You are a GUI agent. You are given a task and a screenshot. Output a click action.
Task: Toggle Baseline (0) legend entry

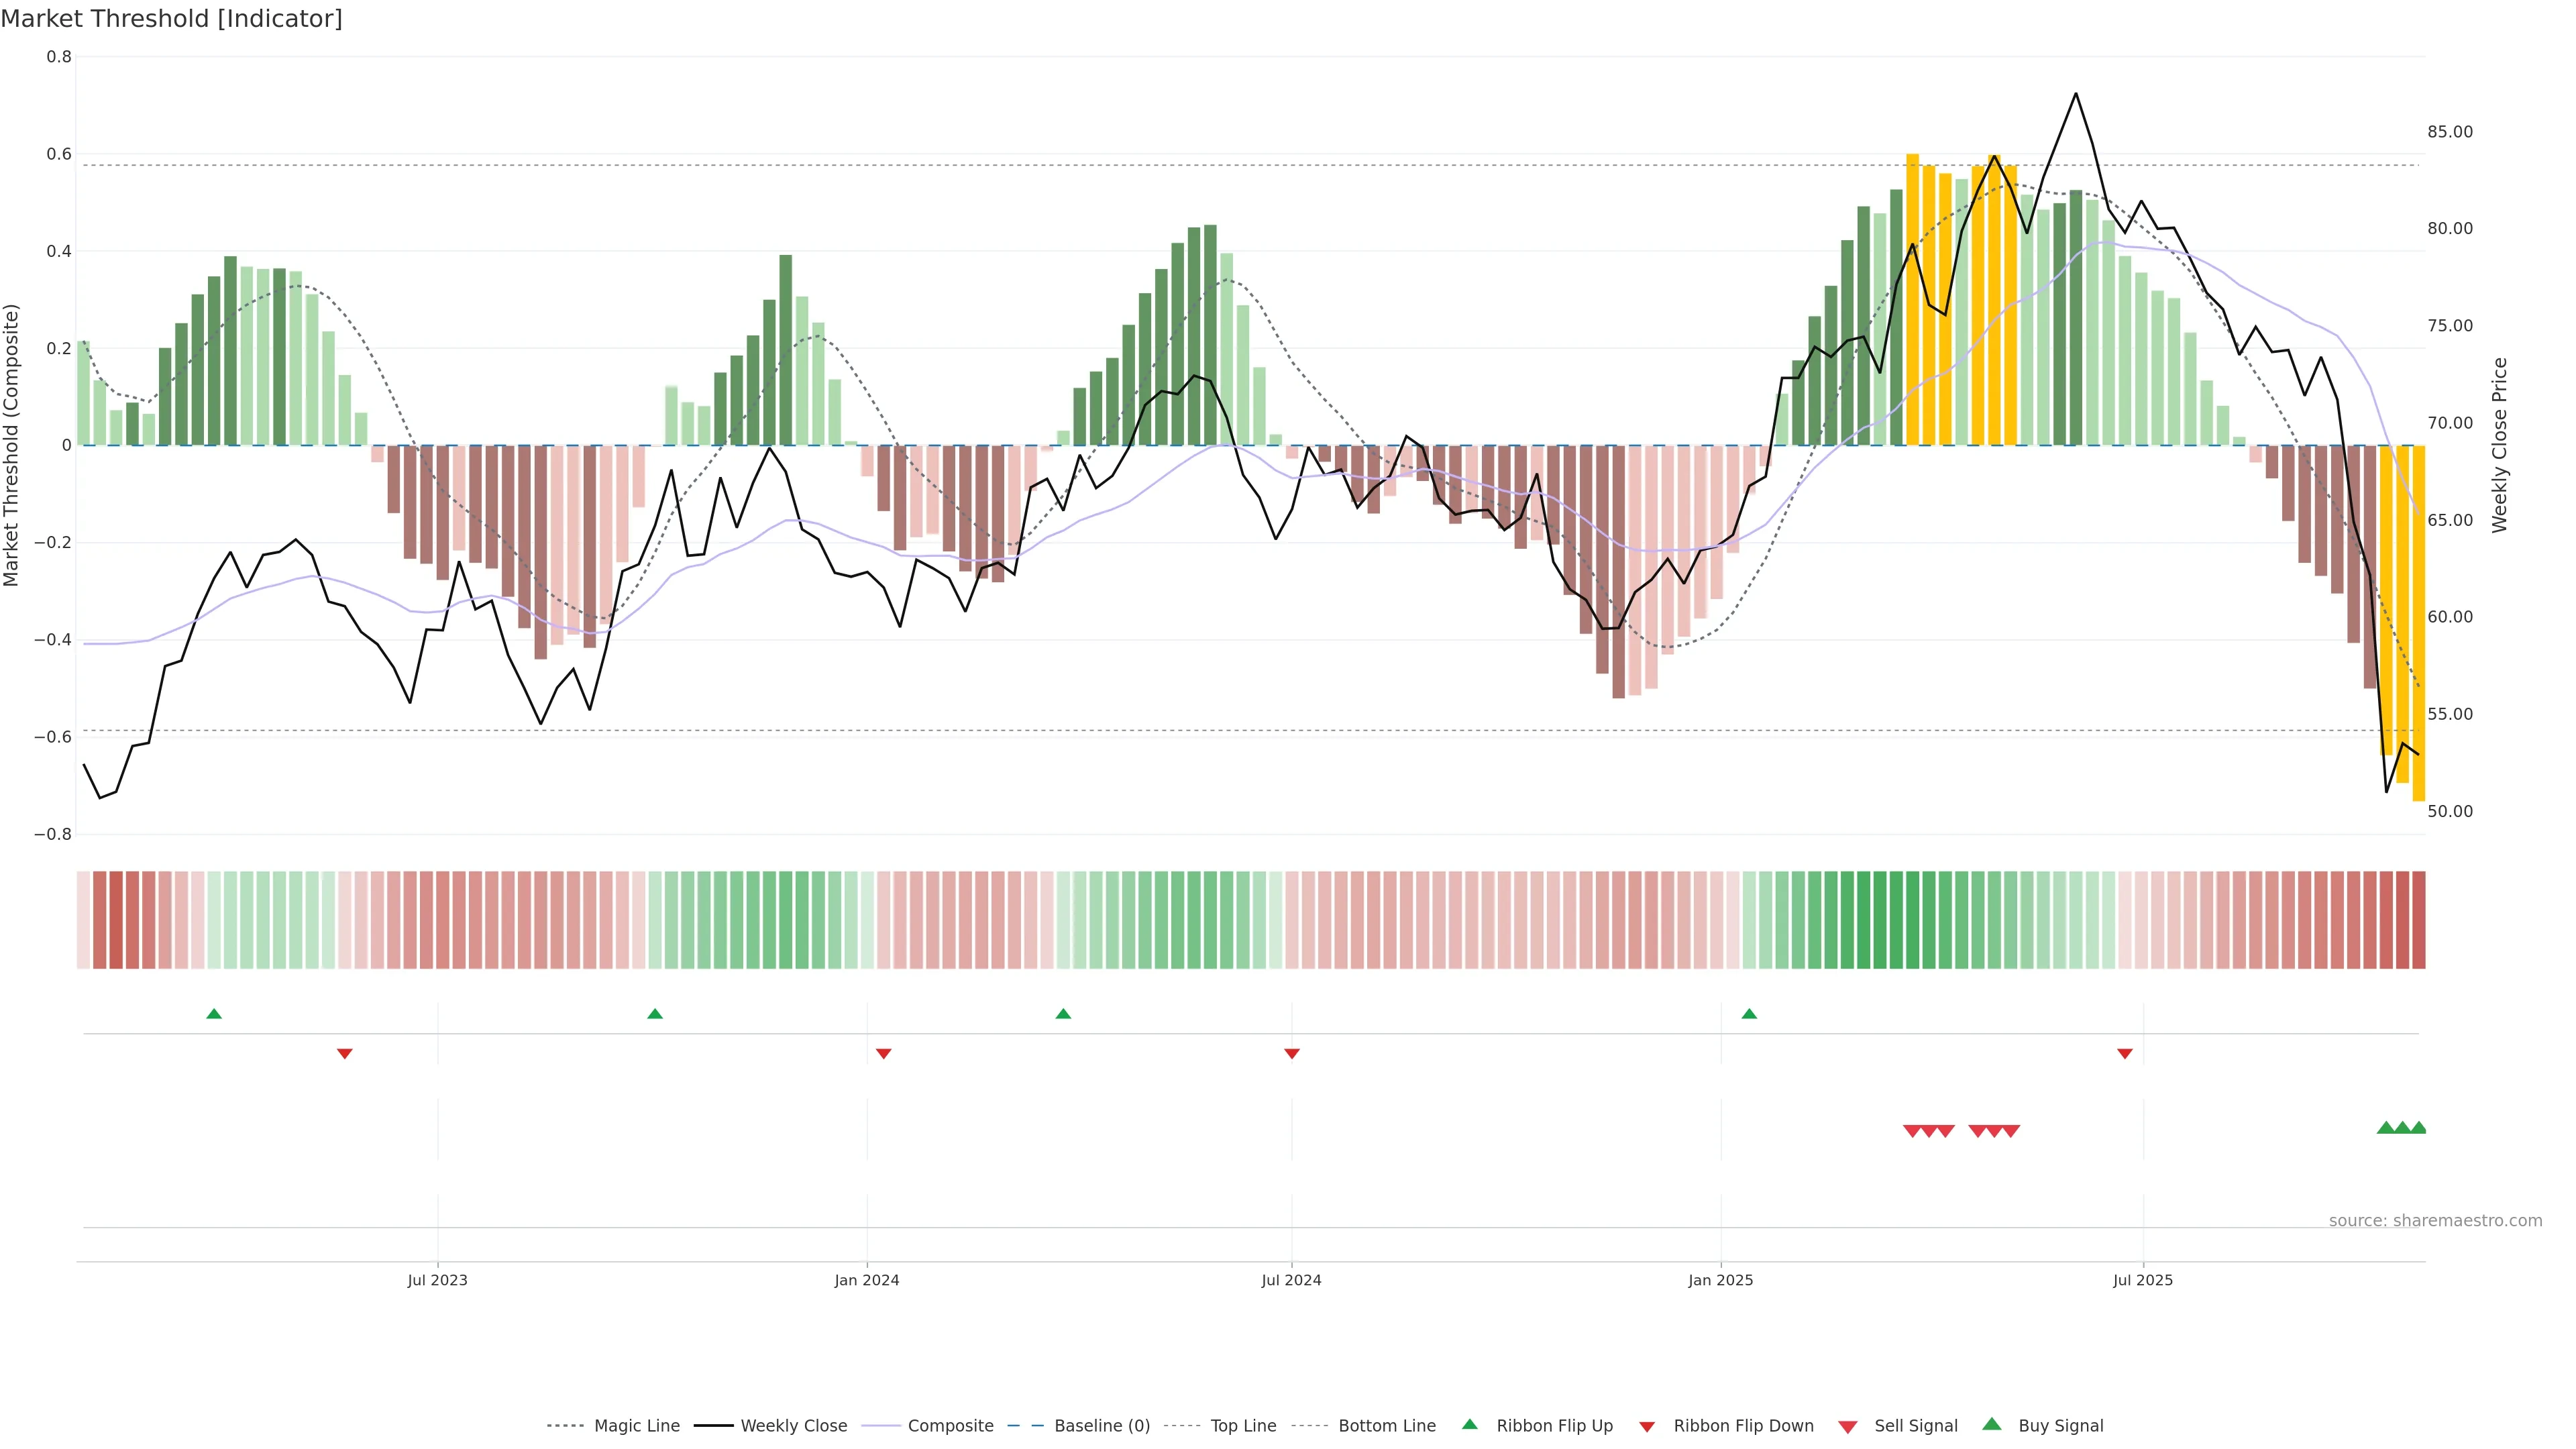coord(1101,1426)
